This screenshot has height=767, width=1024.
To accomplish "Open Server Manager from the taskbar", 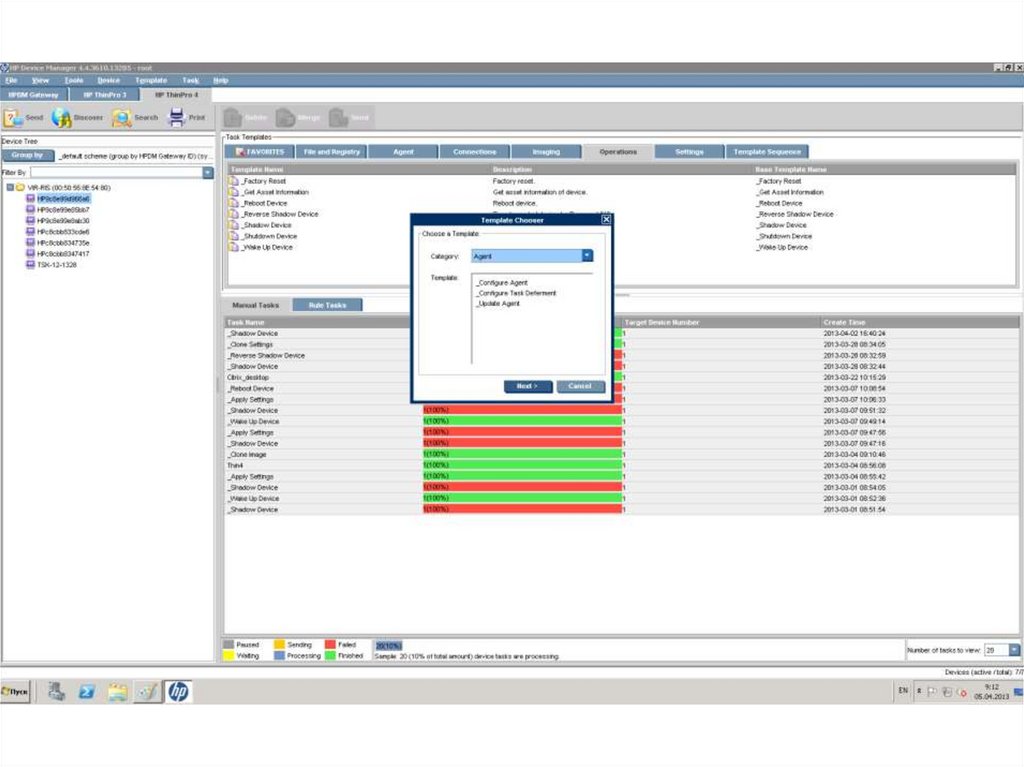I will (56, 691).
